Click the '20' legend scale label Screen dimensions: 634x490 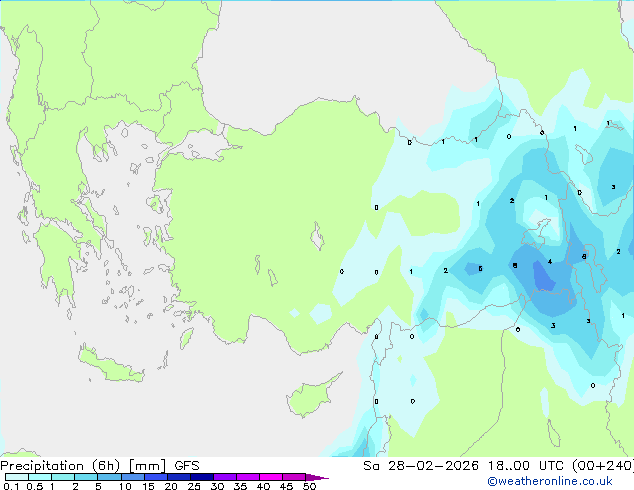pos(171,486)
